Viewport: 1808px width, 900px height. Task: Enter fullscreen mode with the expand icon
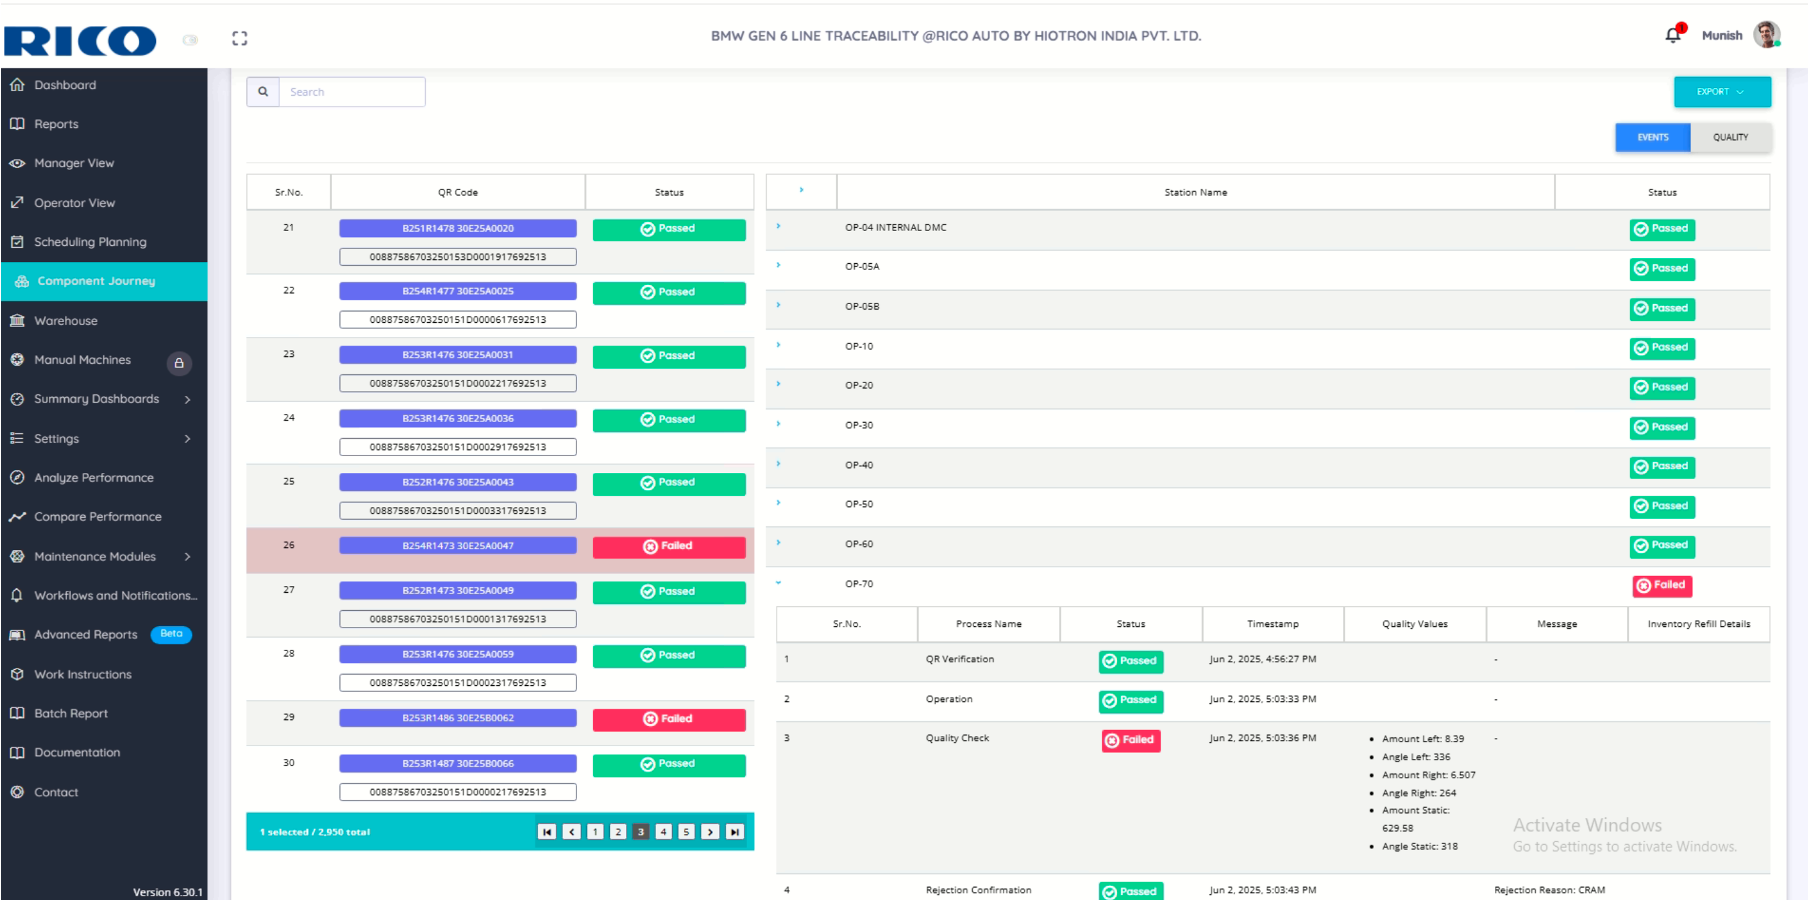click(x=239, y=38)
